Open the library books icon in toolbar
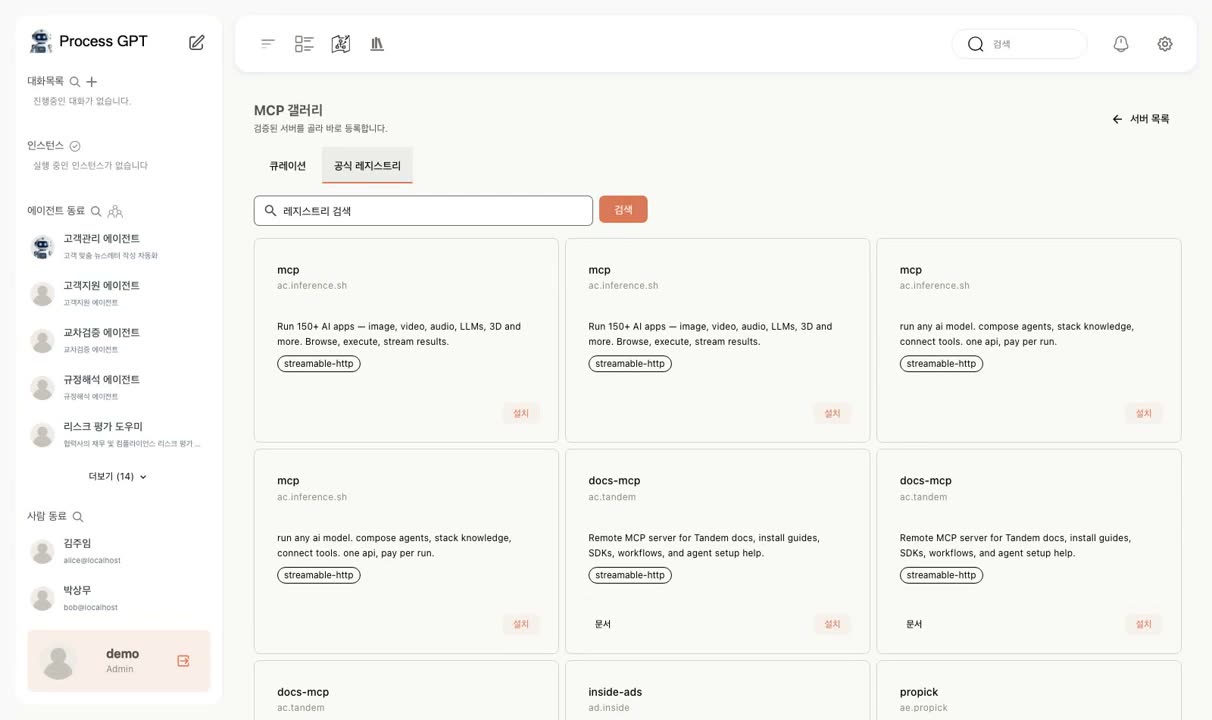This screenshot has width=1212, height=720. click(x=377, y=43)
